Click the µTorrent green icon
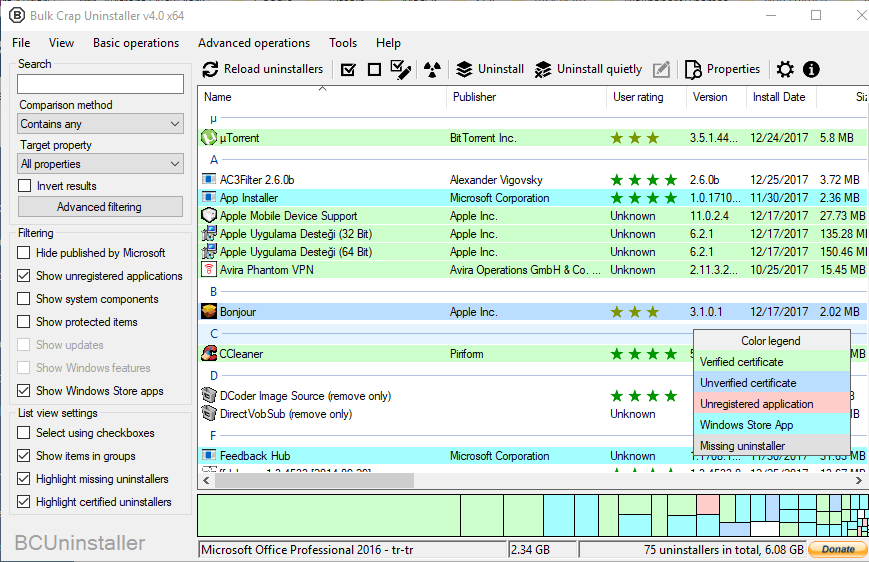 click(x=209, y=137)
